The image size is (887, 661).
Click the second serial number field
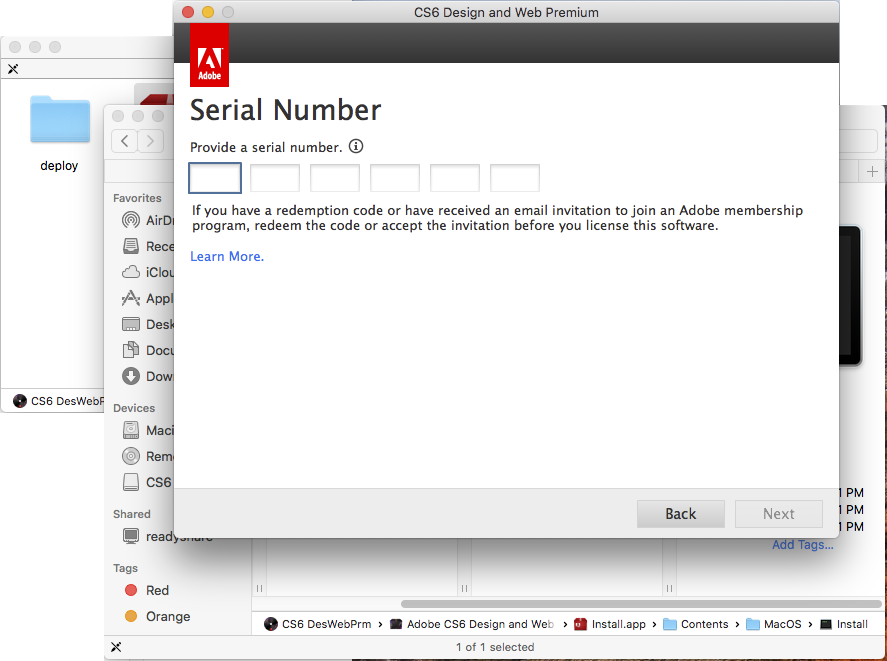pyautogui.click(x=275, y=178)
